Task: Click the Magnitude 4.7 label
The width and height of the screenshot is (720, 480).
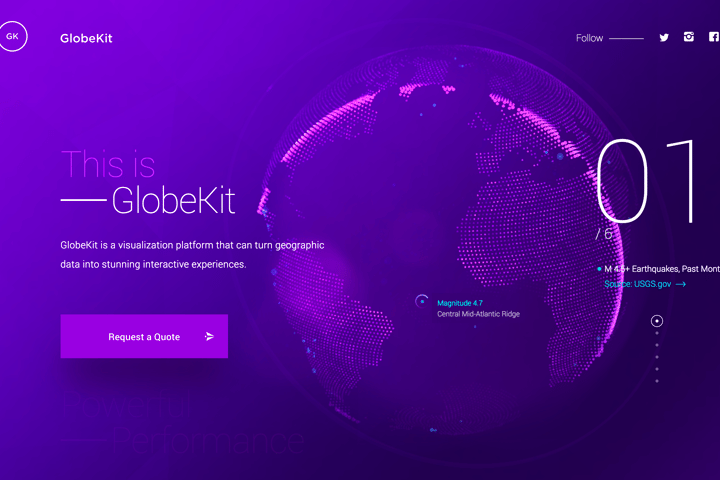Action: [x=460, y=303]
